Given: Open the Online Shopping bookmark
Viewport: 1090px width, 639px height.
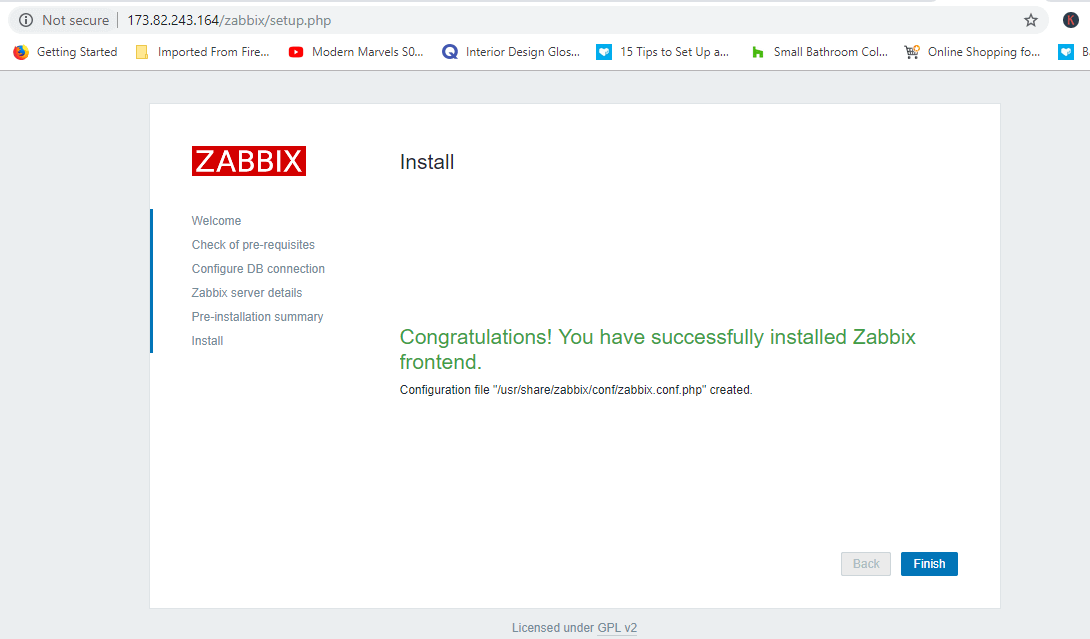Looking at the screenshot, I should [973, 52].
